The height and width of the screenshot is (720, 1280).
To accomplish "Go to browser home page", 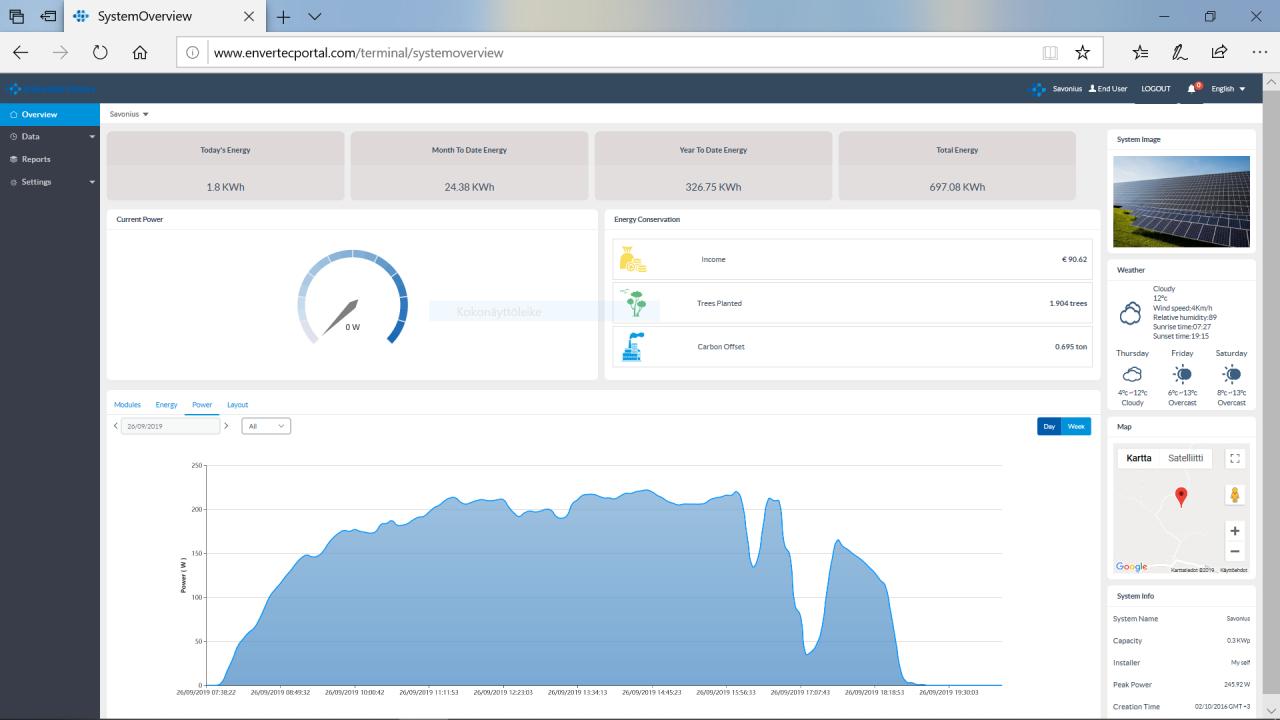I will (140, 53).
